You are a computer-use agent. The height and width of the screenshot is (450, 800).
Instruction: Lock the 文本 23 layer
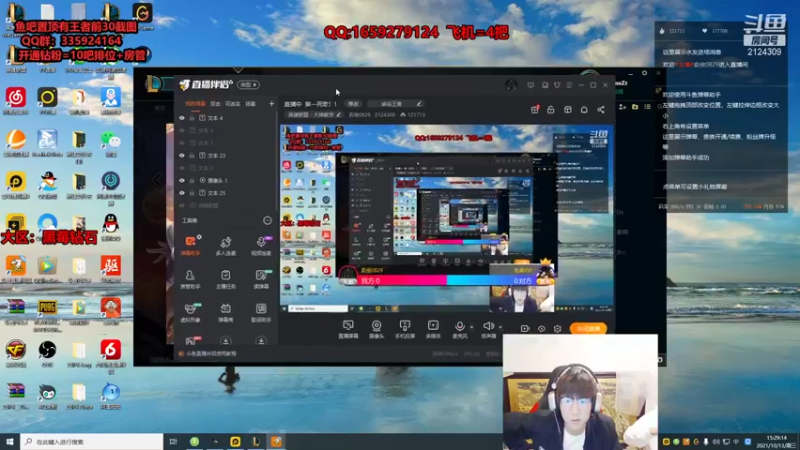click(192, 156)
